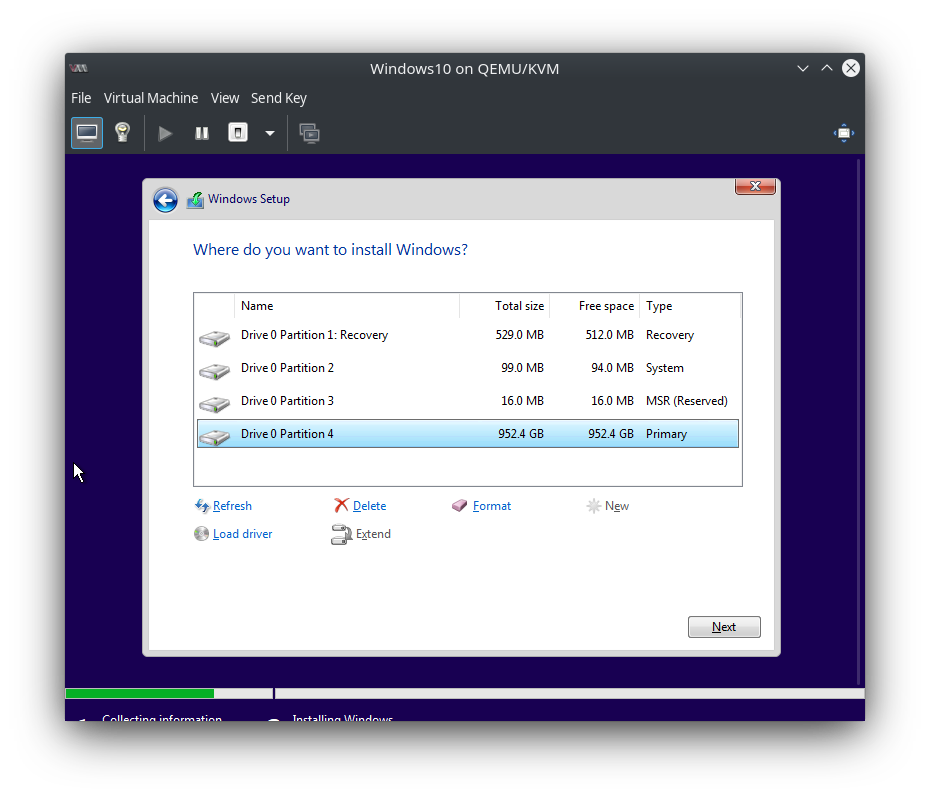Click the virt-manager window menu icon
This screenshot has width=930, height=798.
point(79,68)
